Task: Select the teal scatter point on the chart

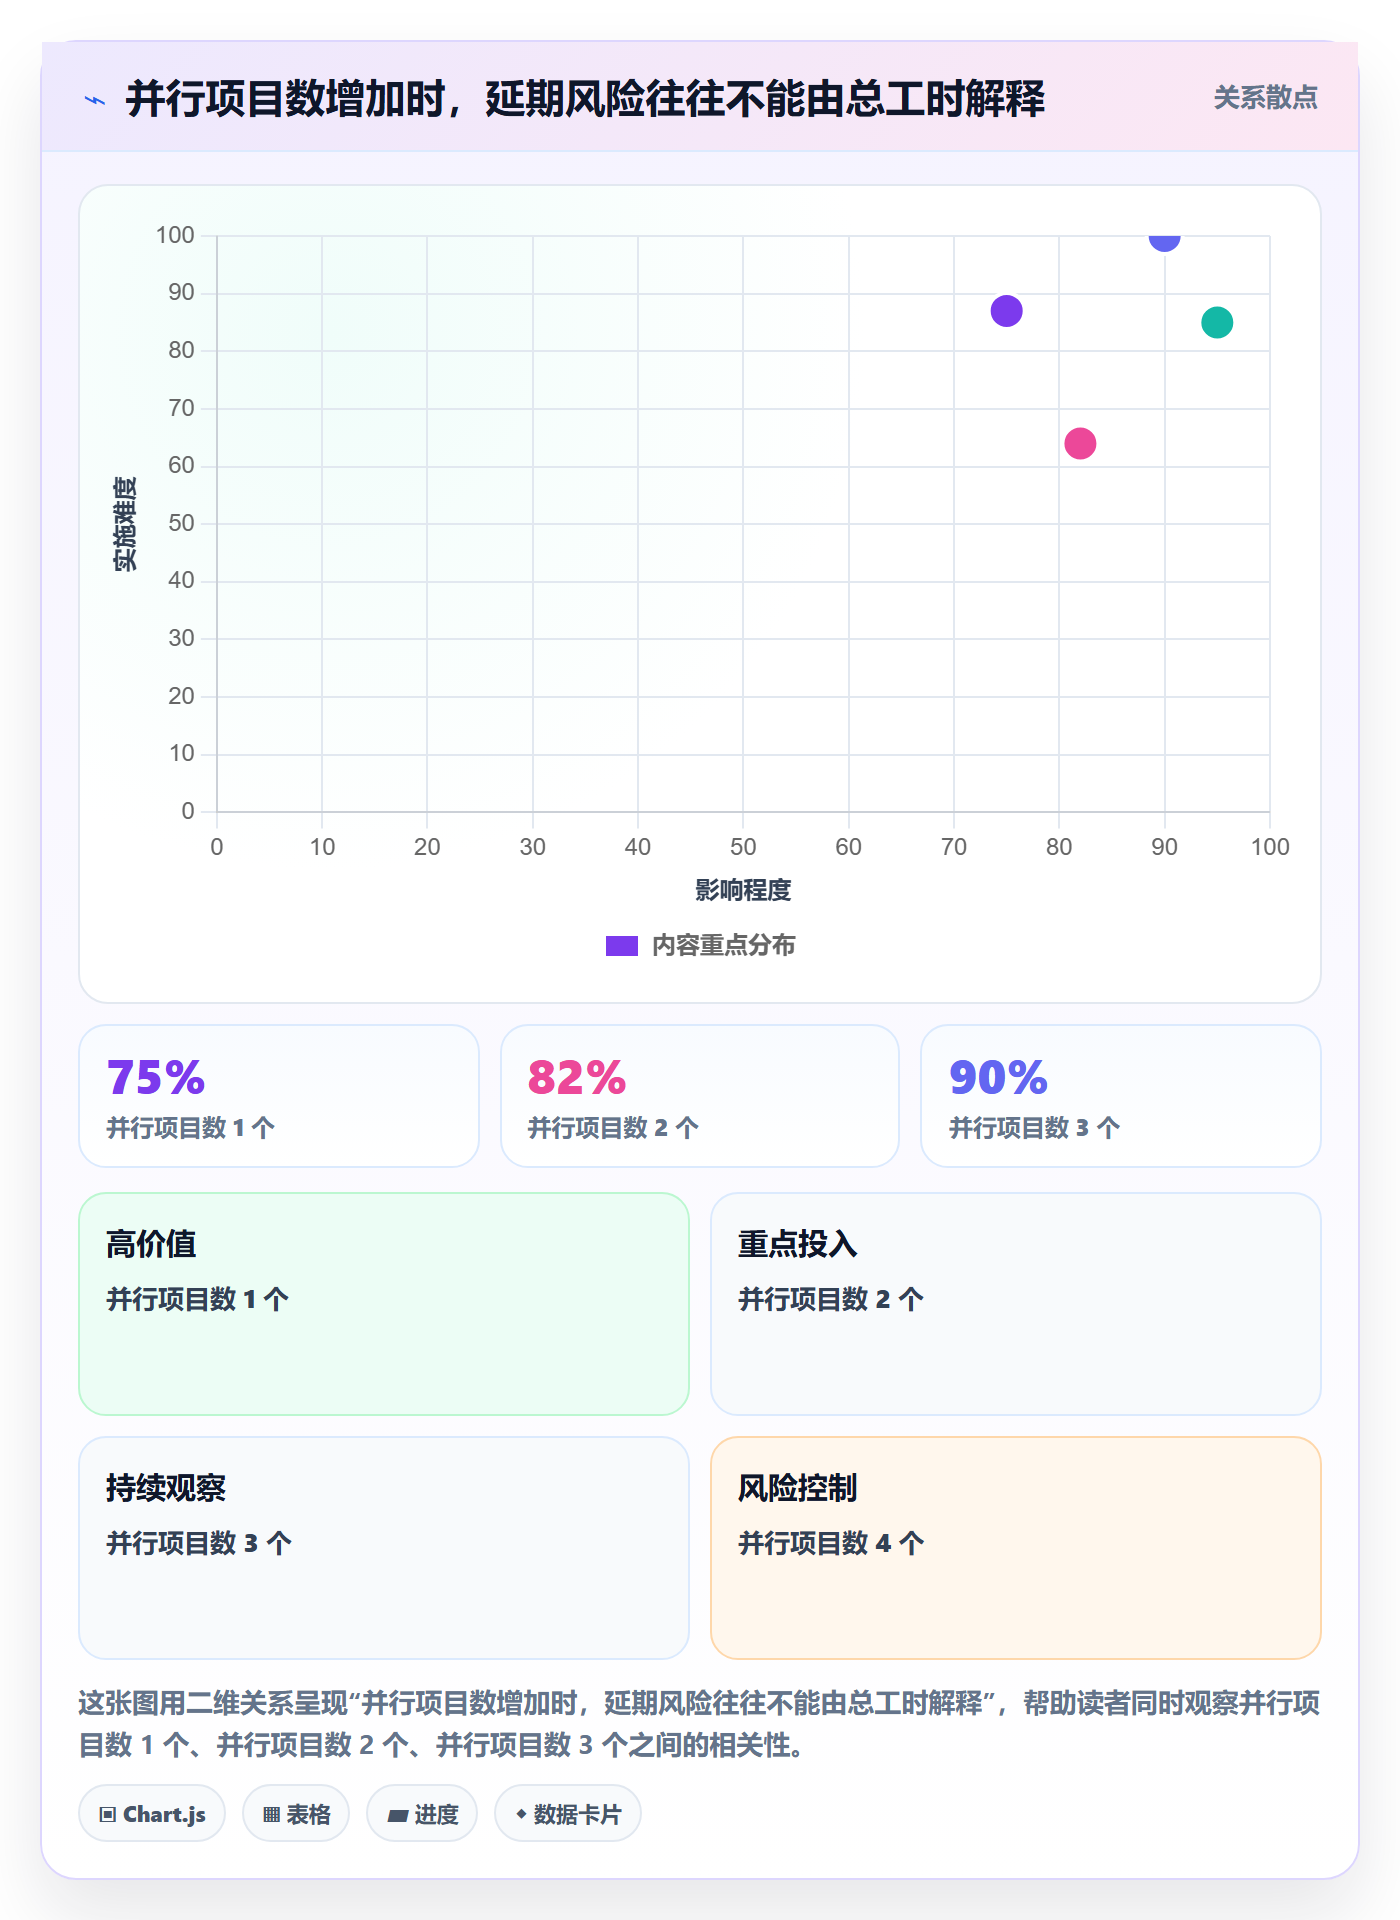Action: point(1217,323)
